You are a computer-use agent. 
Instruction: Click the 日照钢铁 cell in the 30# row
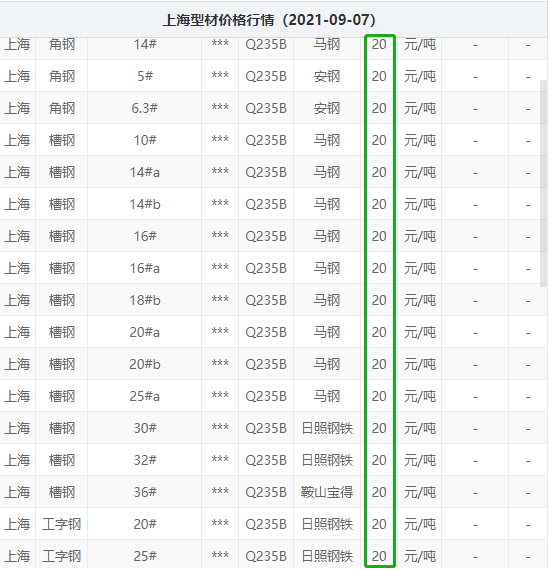tap(327, 428)
